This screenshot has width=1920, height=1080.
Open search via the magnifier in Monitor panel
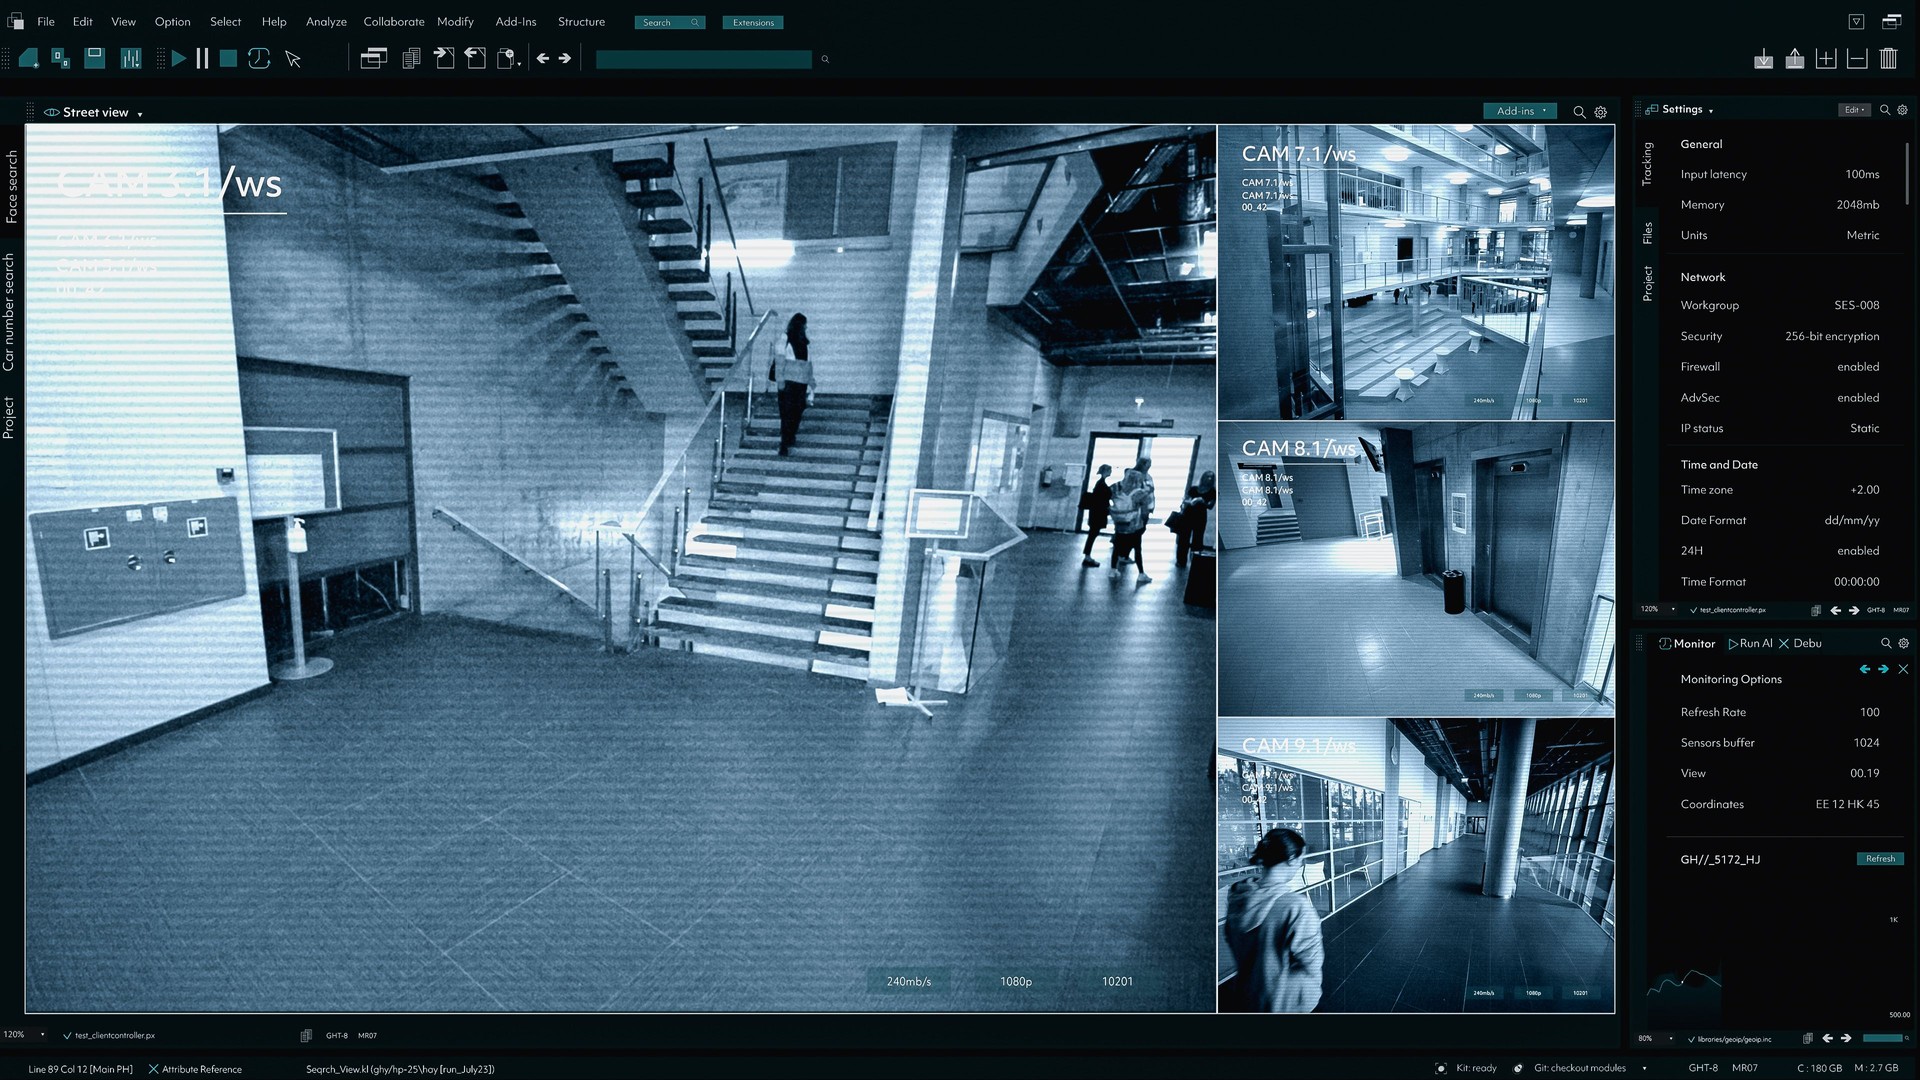1885,643
